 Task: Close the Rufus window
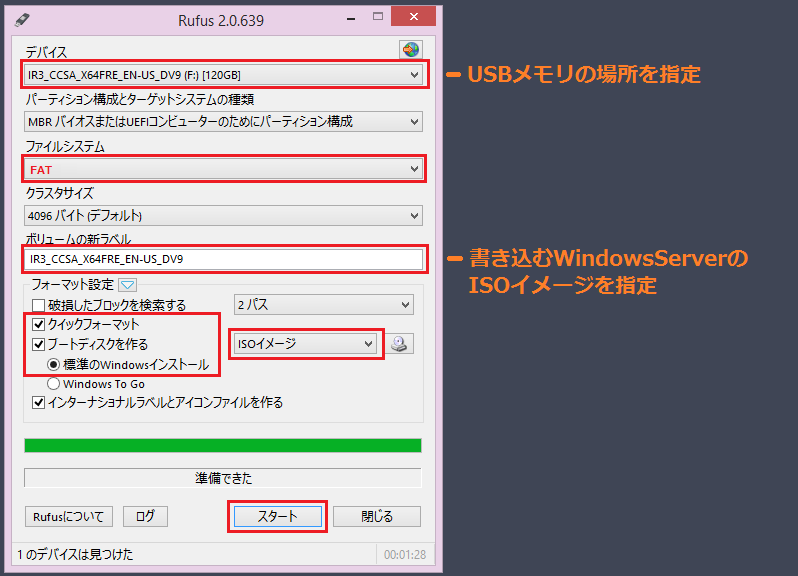(x=413, y=16)
